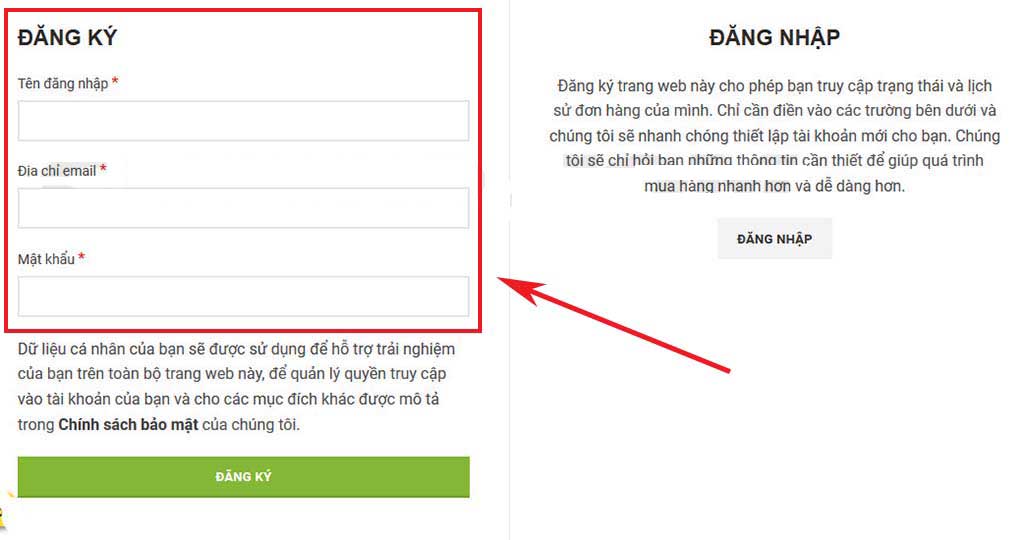Click the vertical divider between the sections

509,270
